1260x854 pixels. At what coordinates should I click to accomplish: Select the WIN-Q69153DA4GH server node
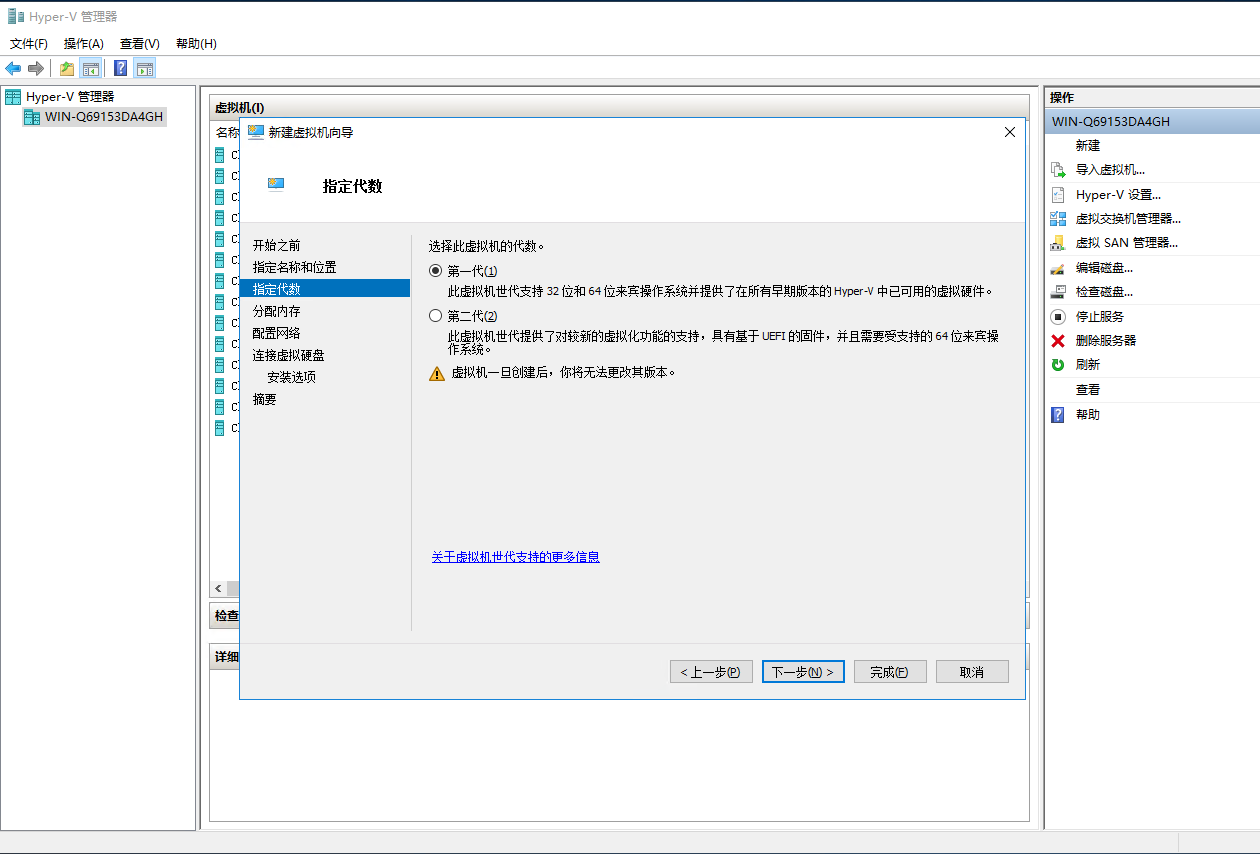tap(103, 117)
